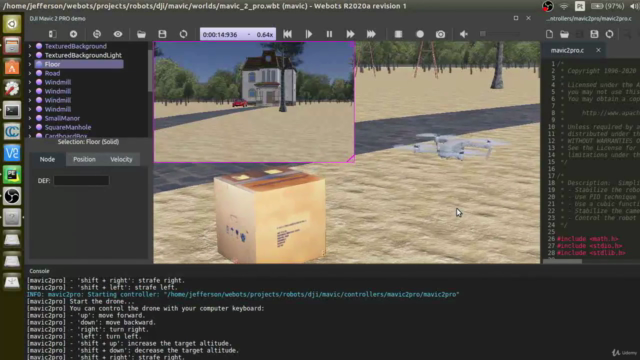Open Files manager from launcher
Image resolution: width=640 pixels, height=360 pixels.
[x=12, y=45]
